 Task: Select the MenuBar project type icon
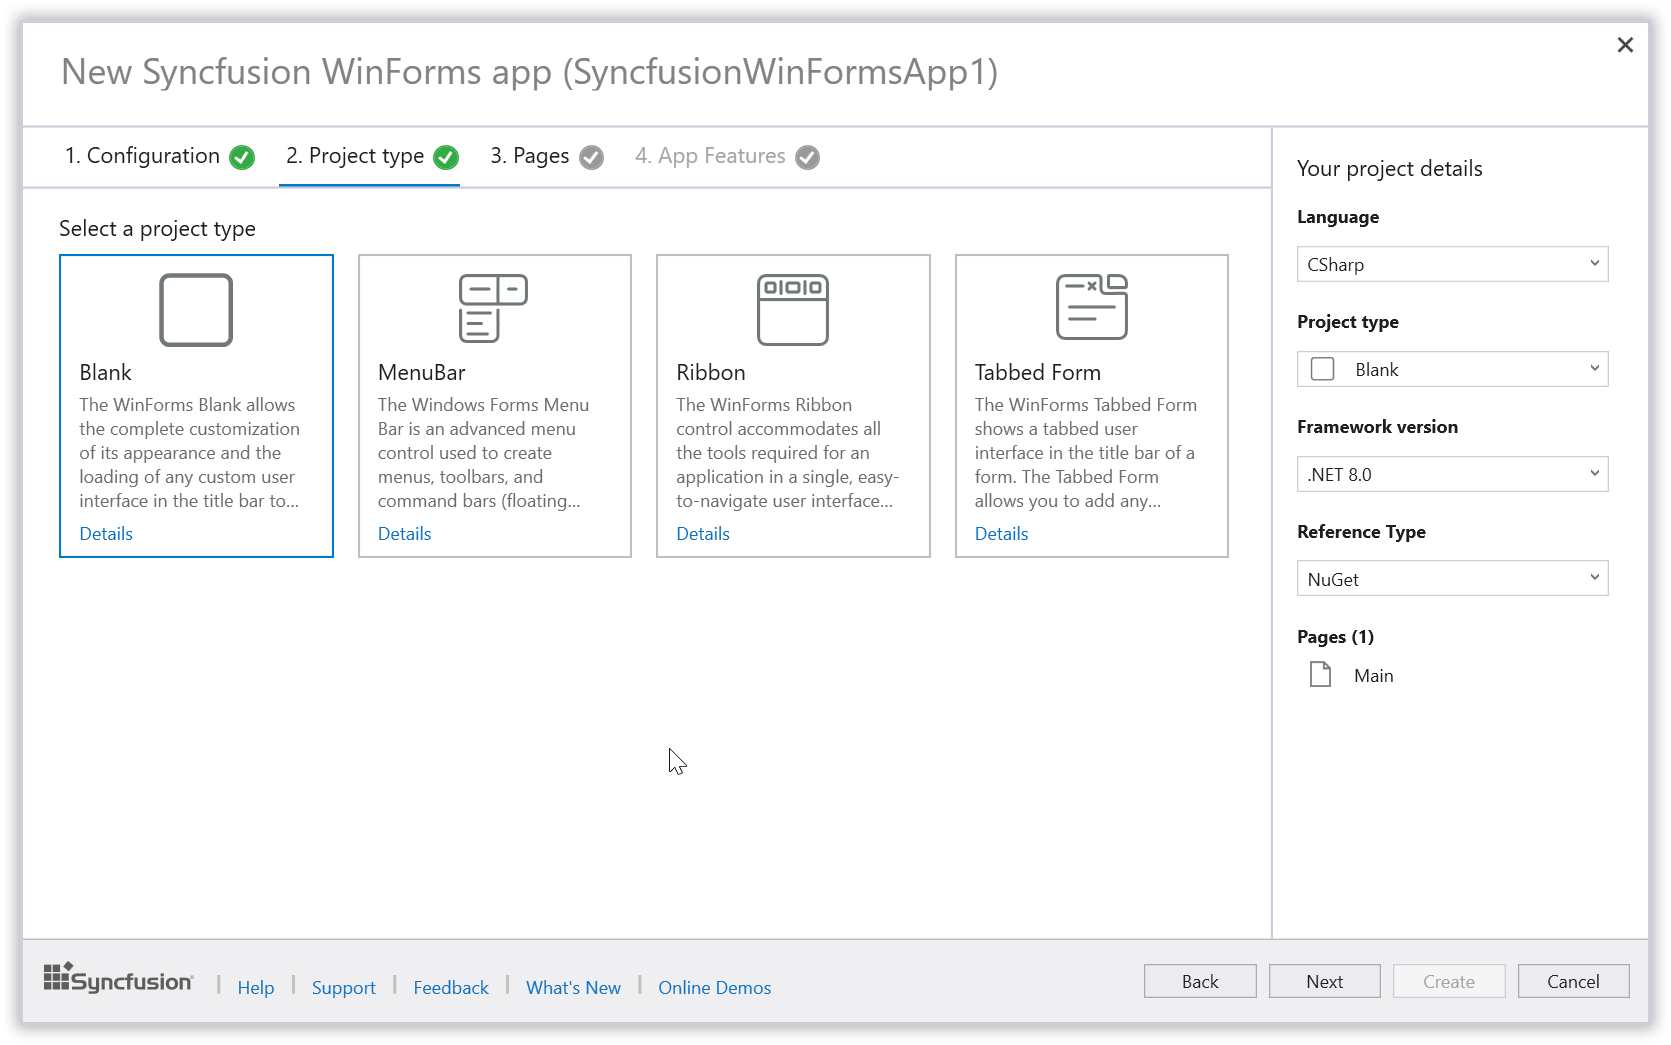tap(493, 308)
